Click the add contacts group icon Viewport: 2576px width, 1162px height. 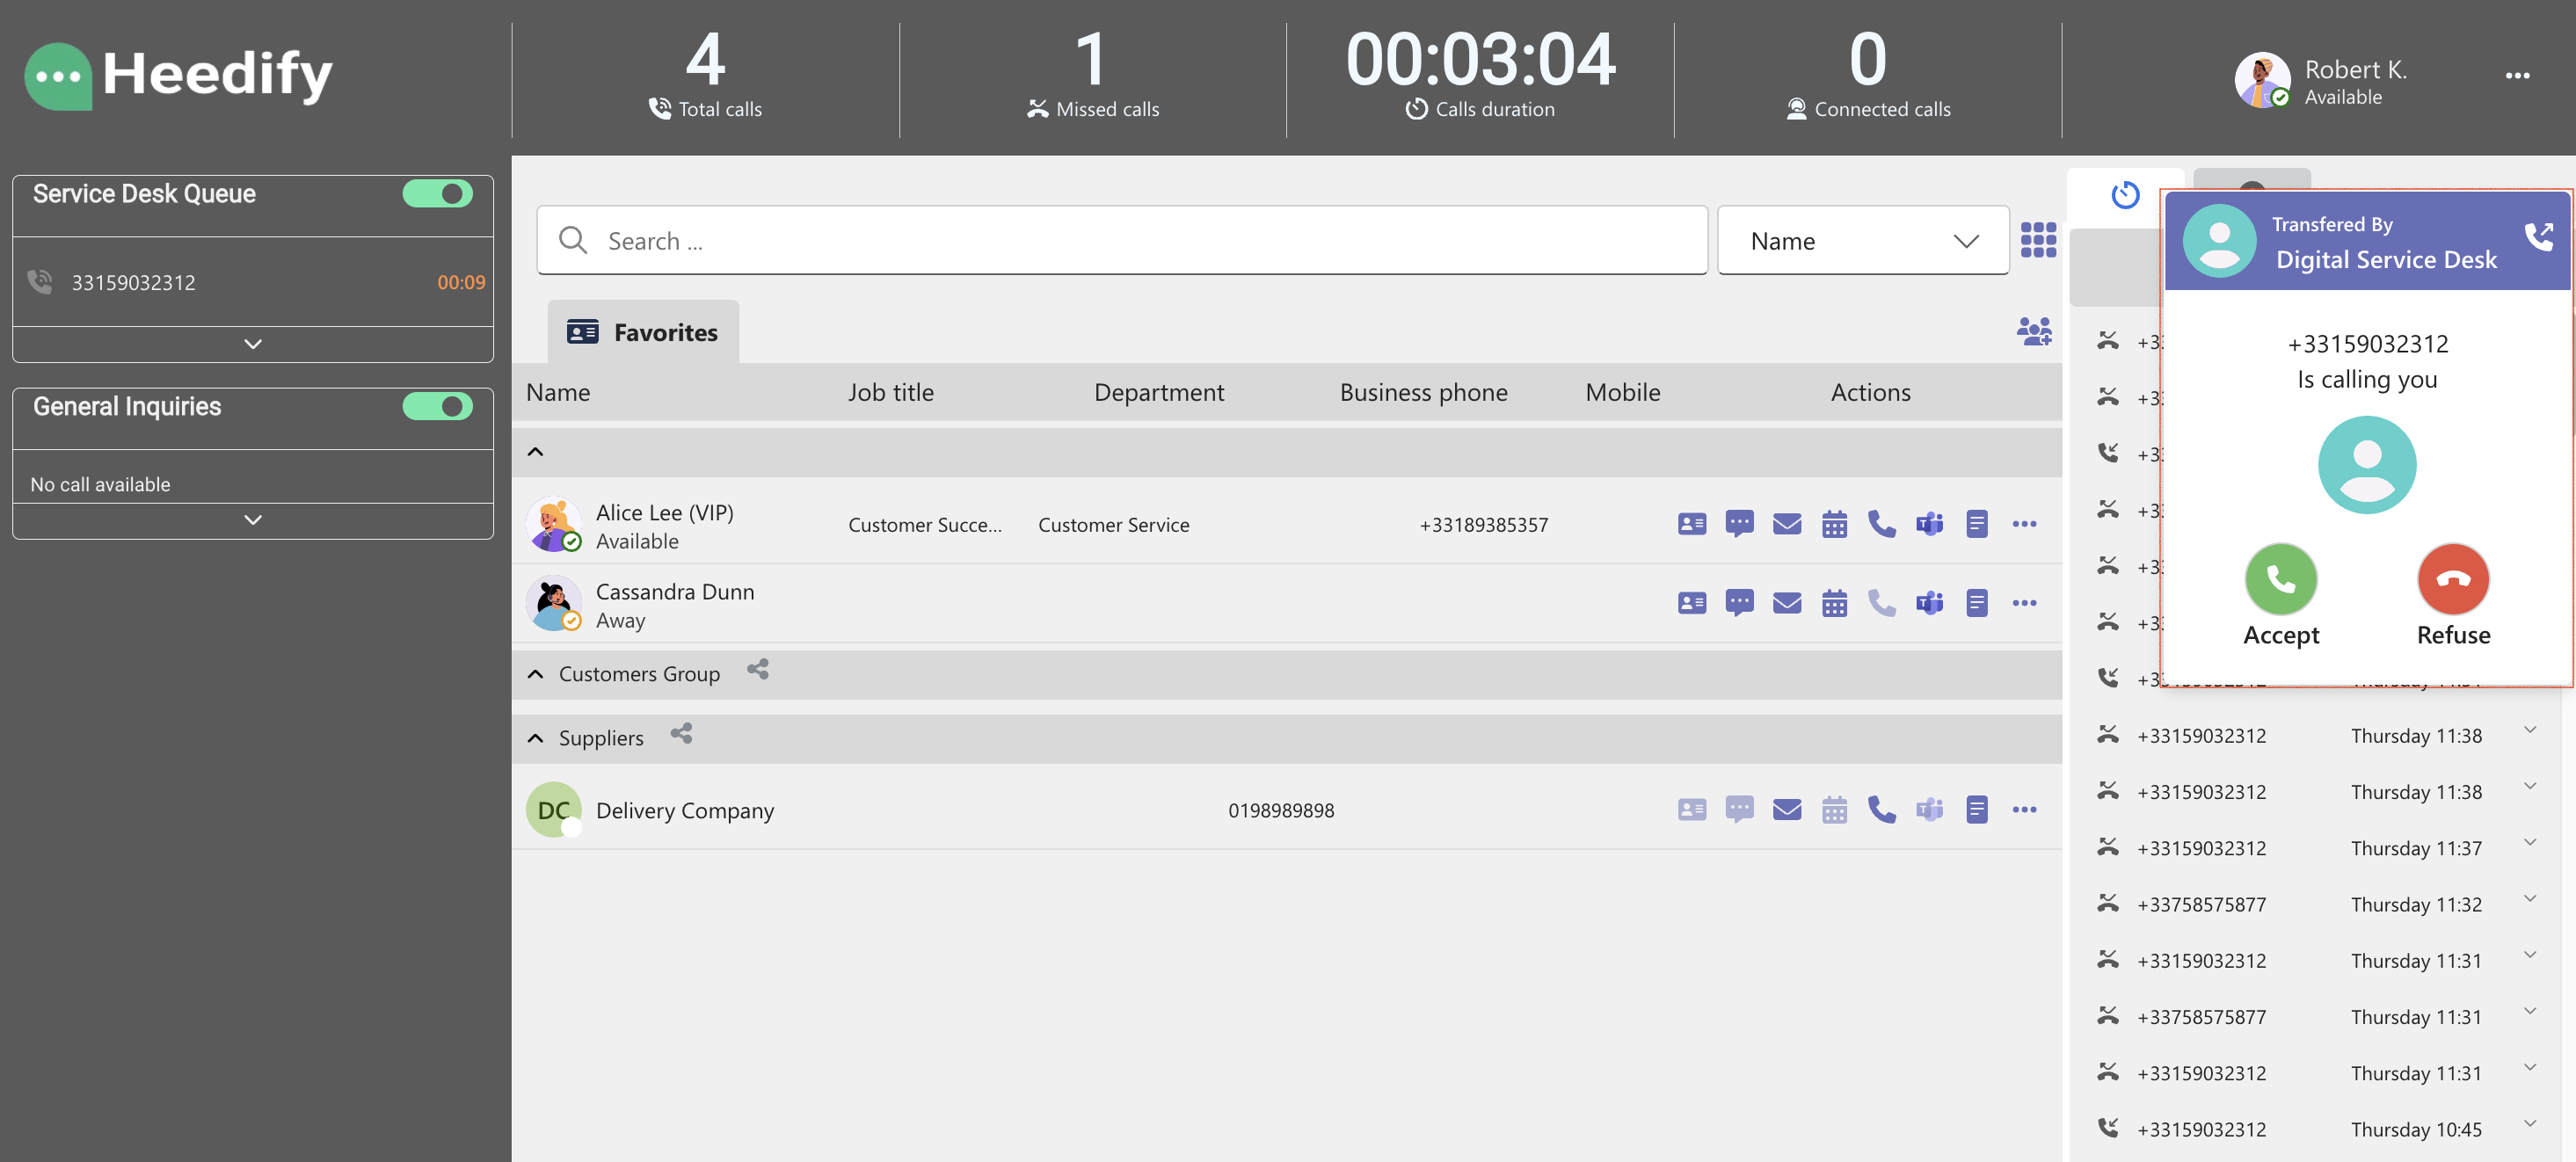(2034, 331)
